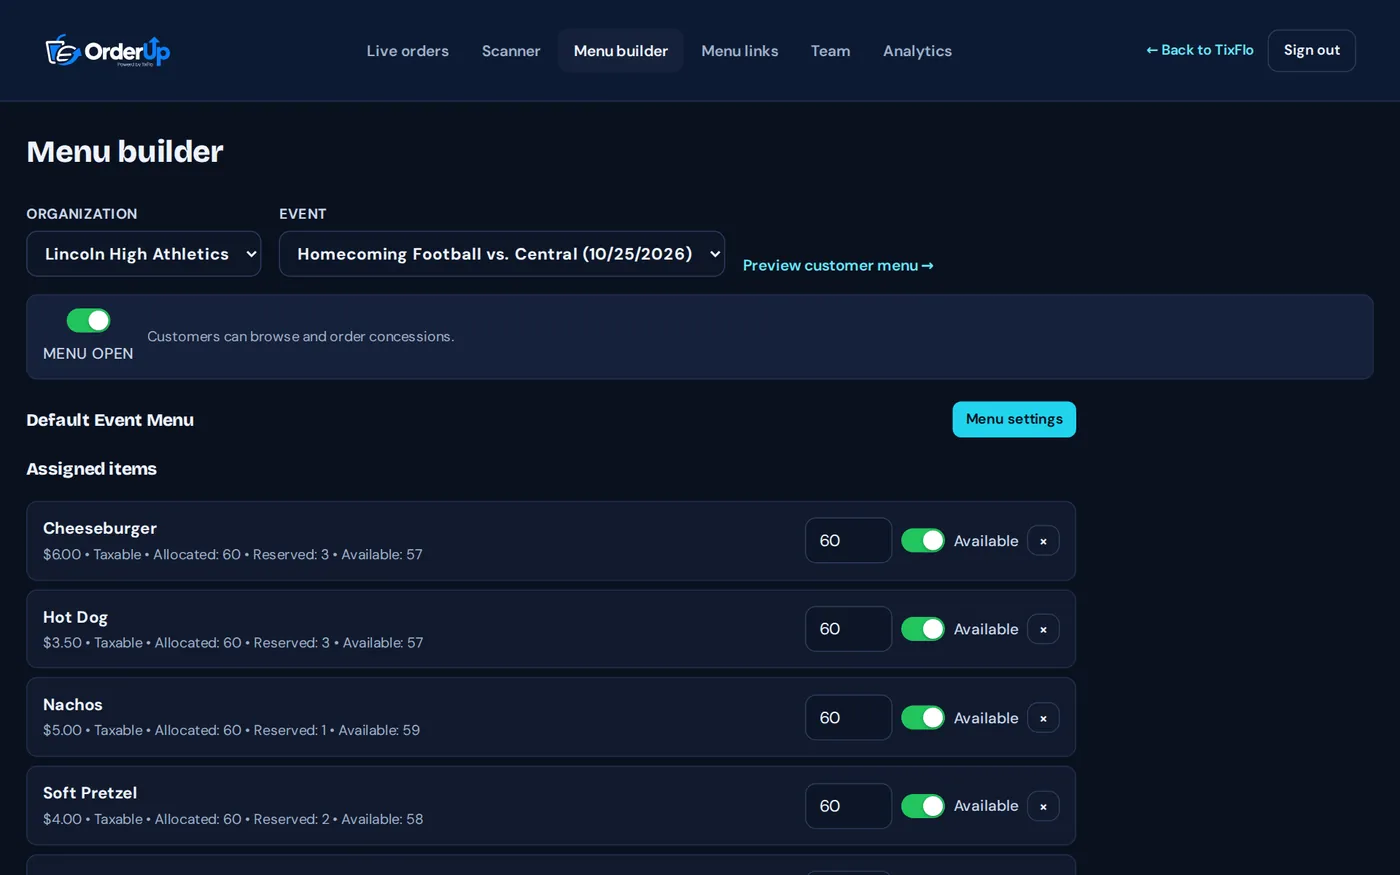1400x875 pixels.
Task: Click the Nachos item name
Action: point(73,705)
